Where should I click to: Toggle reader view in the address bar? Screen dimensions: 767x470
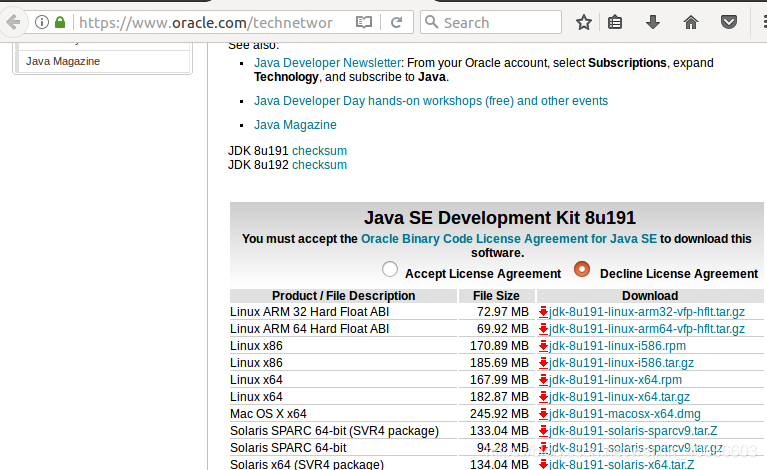364,22
